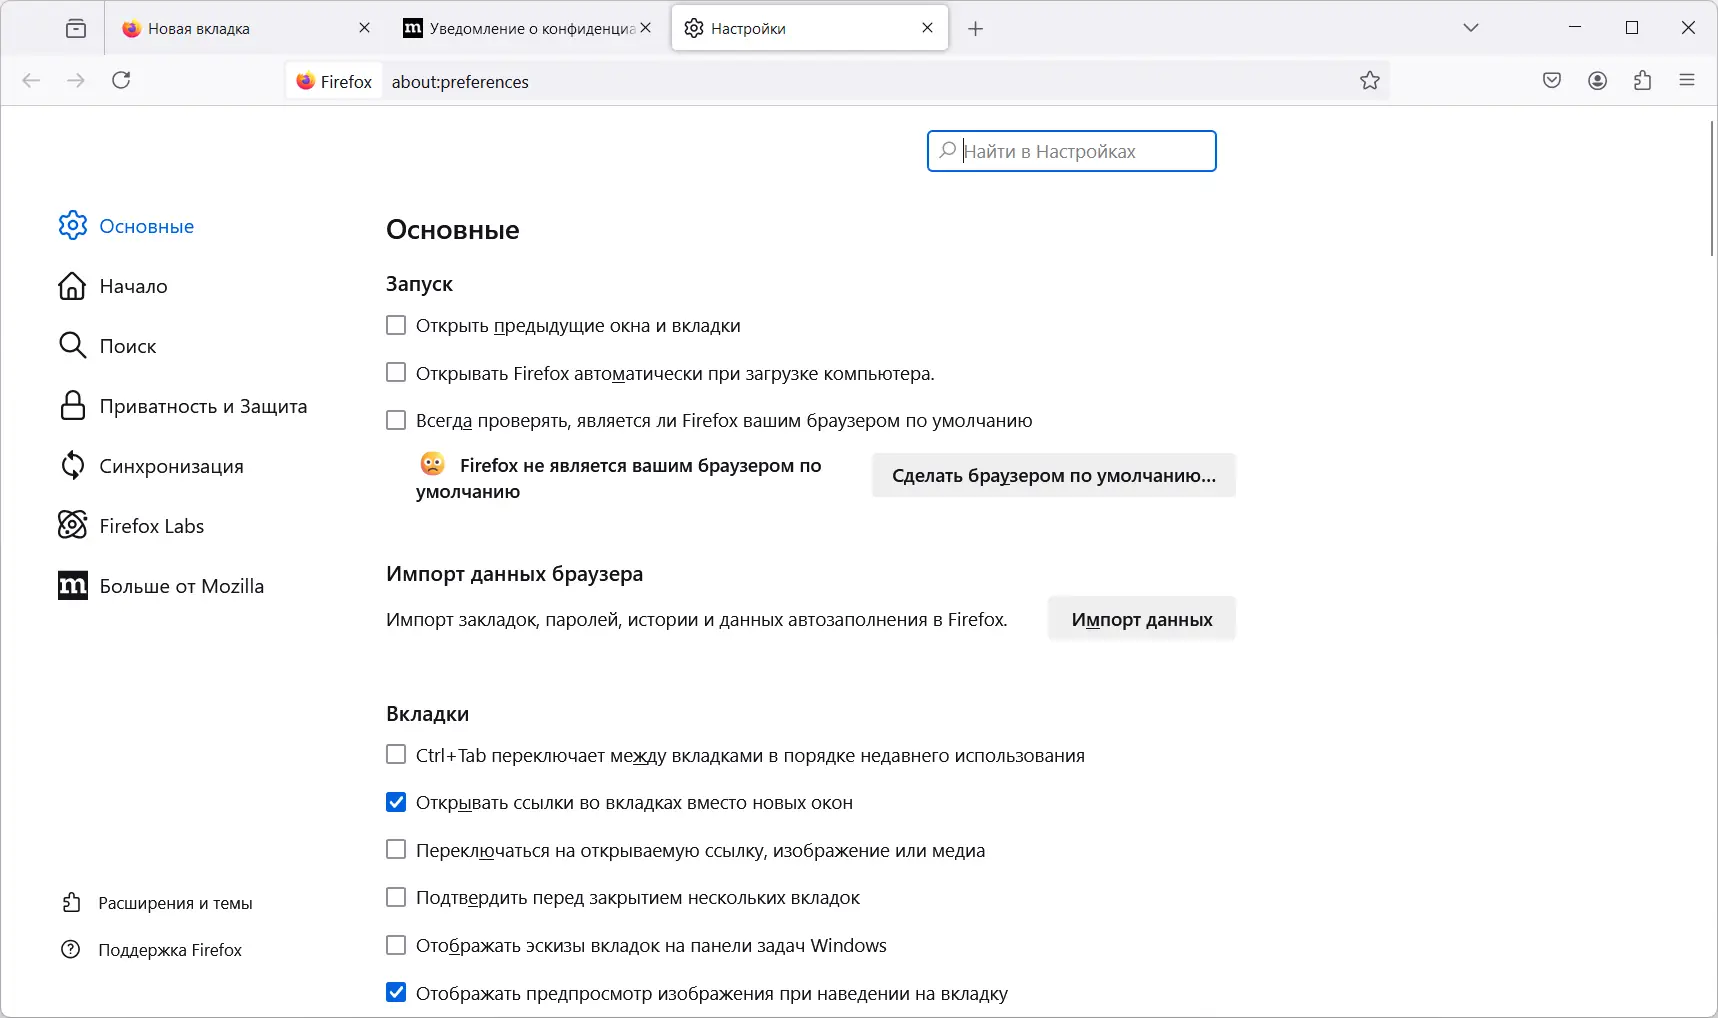
Task: Select the Поиск settings section
Action: (127, 346)
